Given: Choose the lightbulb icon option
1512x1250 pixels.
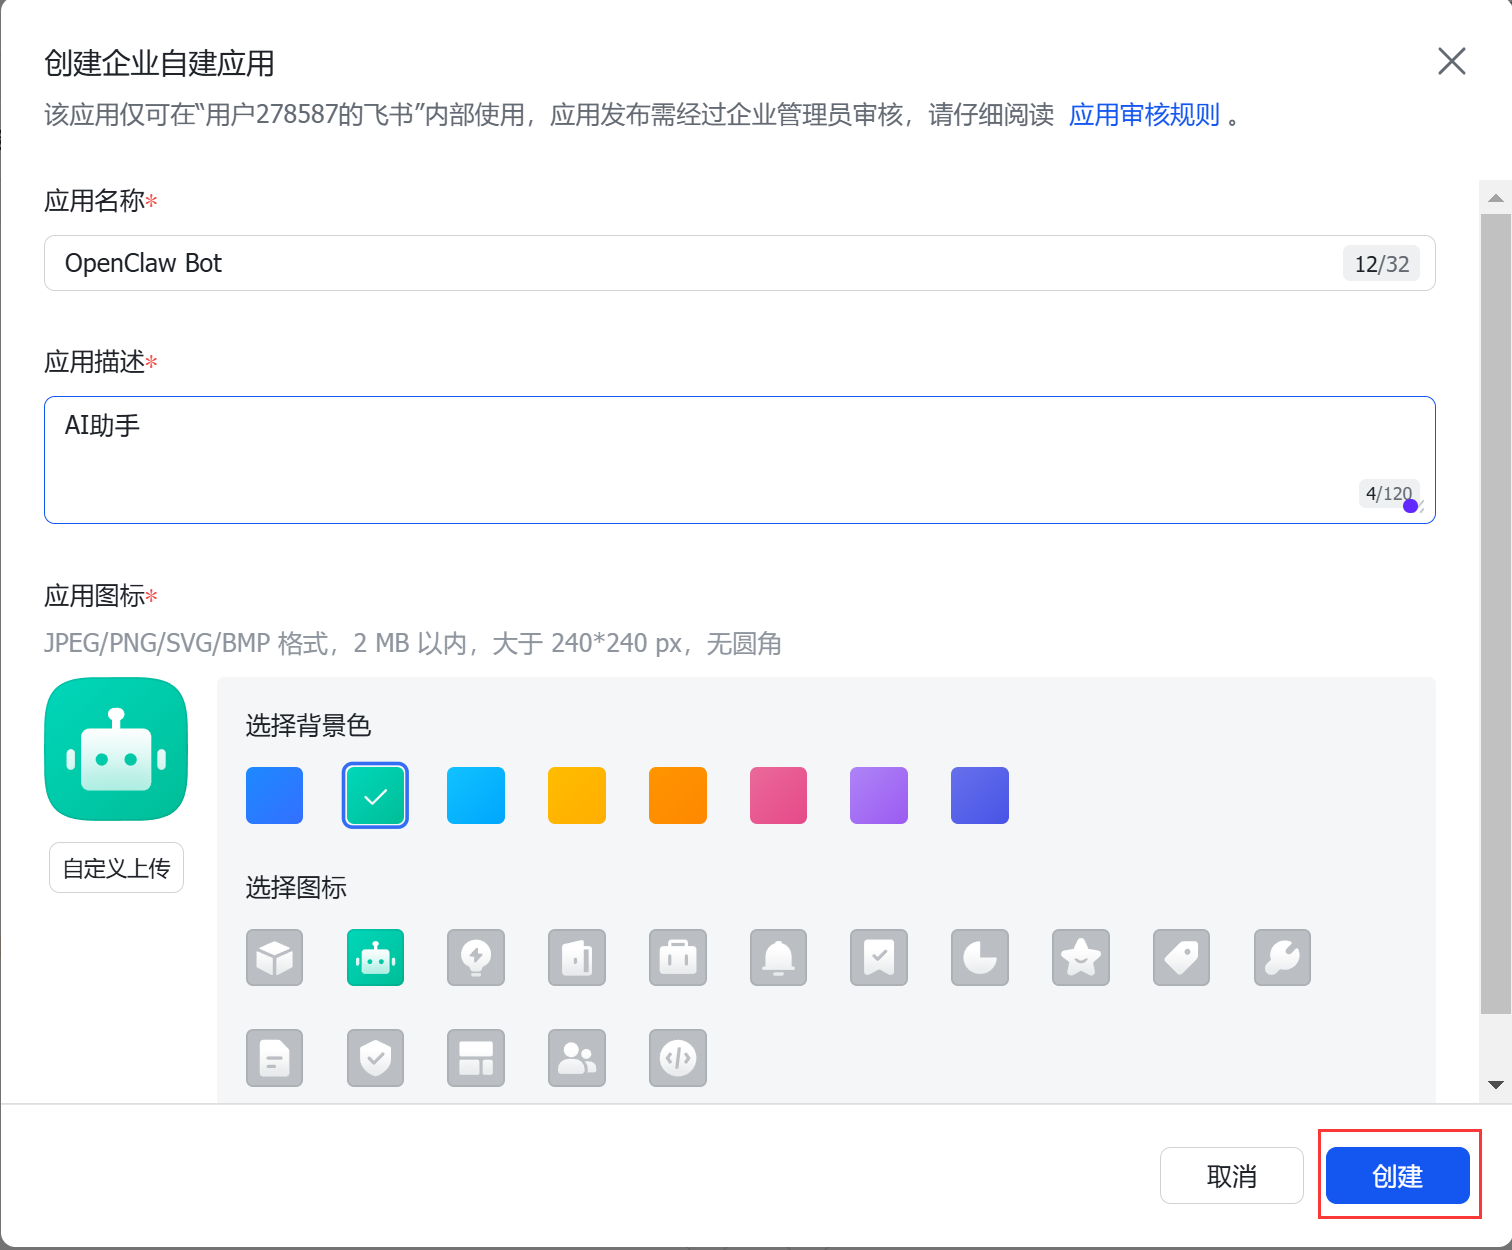Looking at the screenshot, I should point(476,958).
